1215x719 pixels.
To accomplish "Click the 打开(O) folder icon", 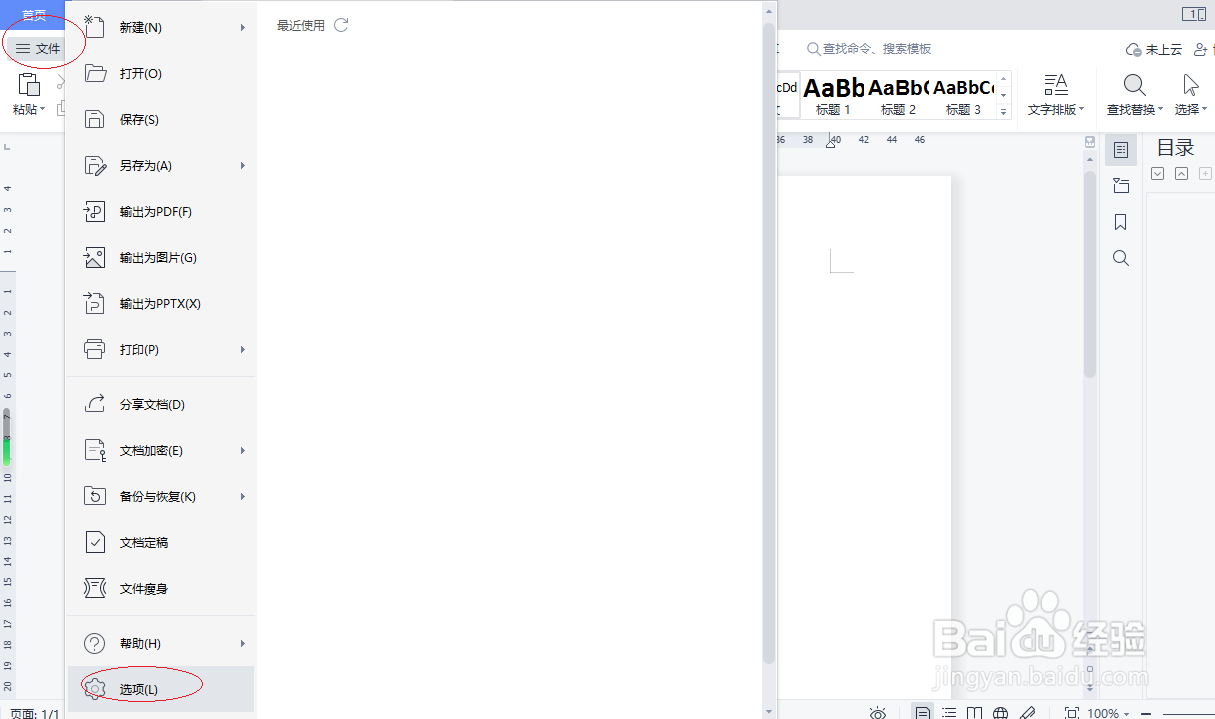I will (x=95, y=73).
